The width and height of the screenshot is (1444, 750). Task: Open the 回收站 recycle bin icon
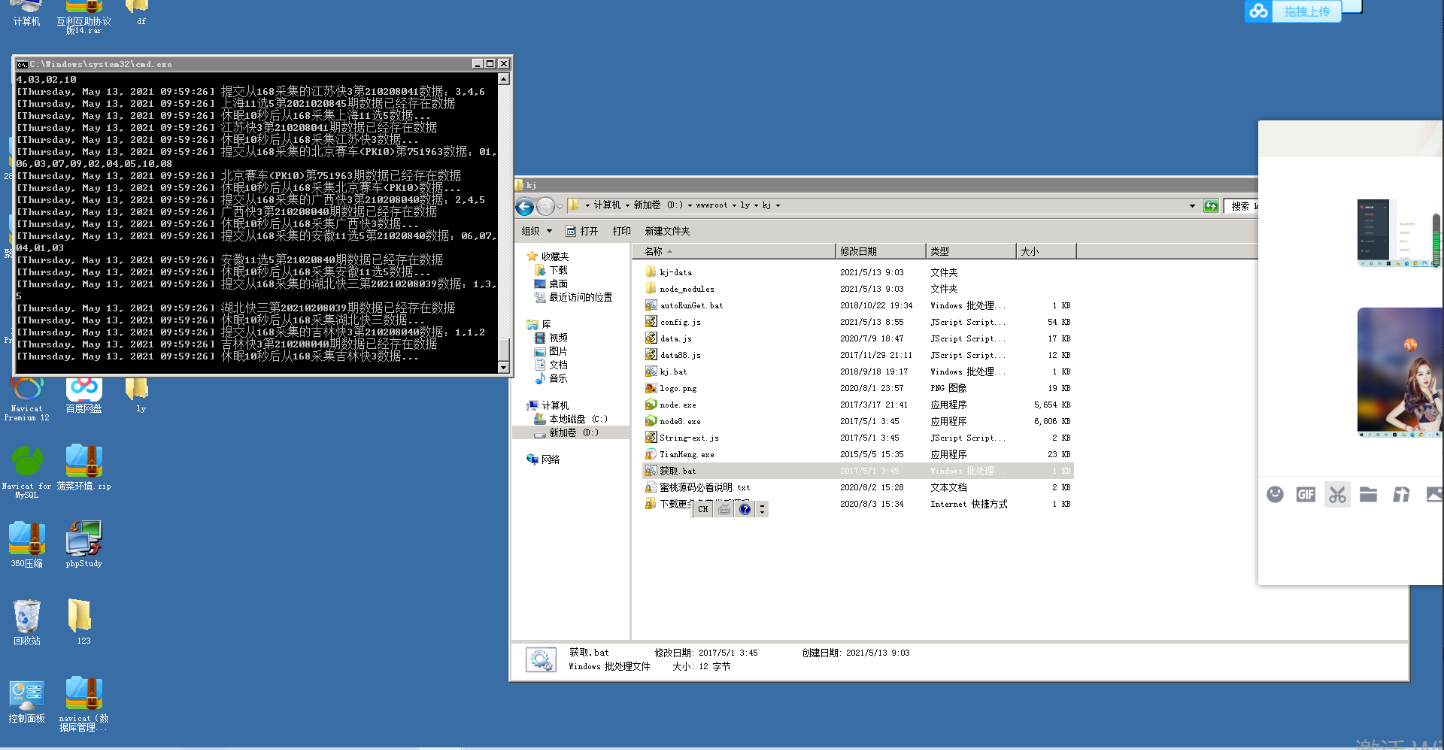27,622
